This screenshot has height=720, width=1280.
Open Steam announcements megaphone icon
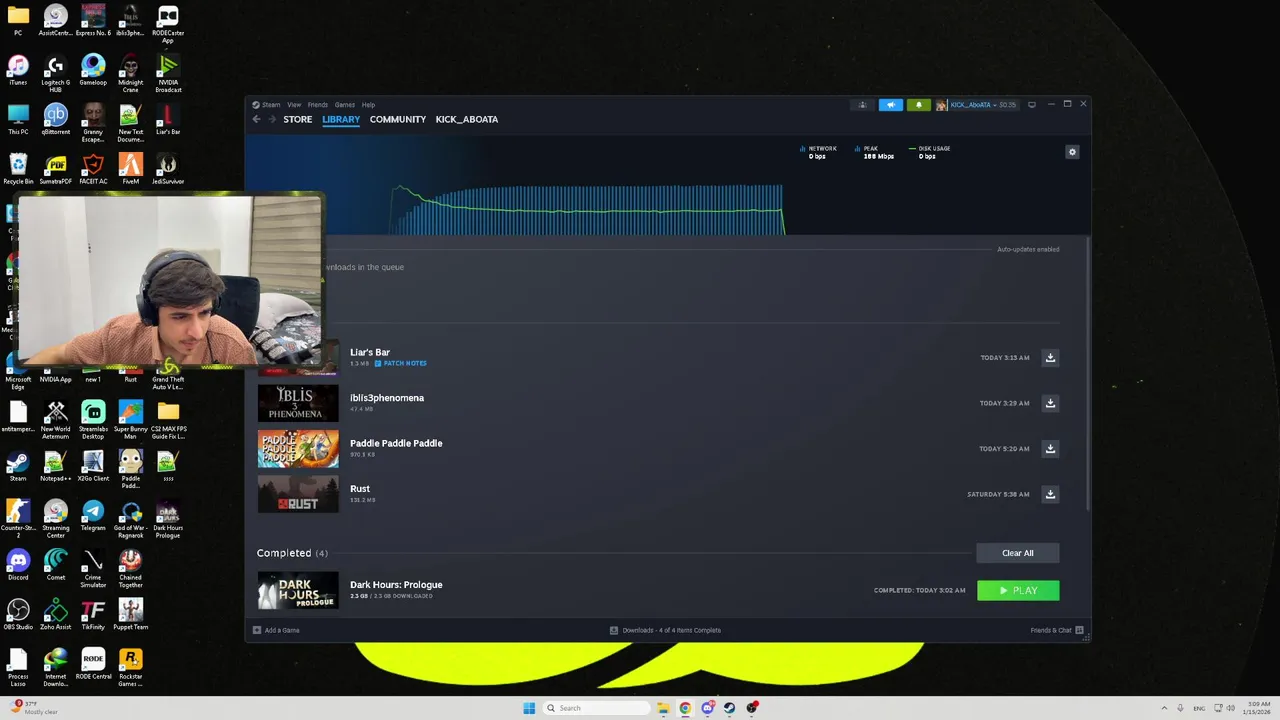pos(890,105)
